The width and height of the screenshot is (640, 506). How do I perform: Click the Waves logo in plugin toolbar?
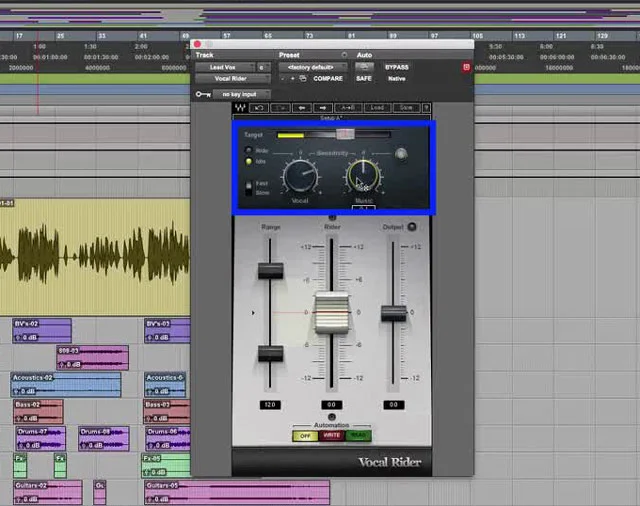[x=240, y=108]
